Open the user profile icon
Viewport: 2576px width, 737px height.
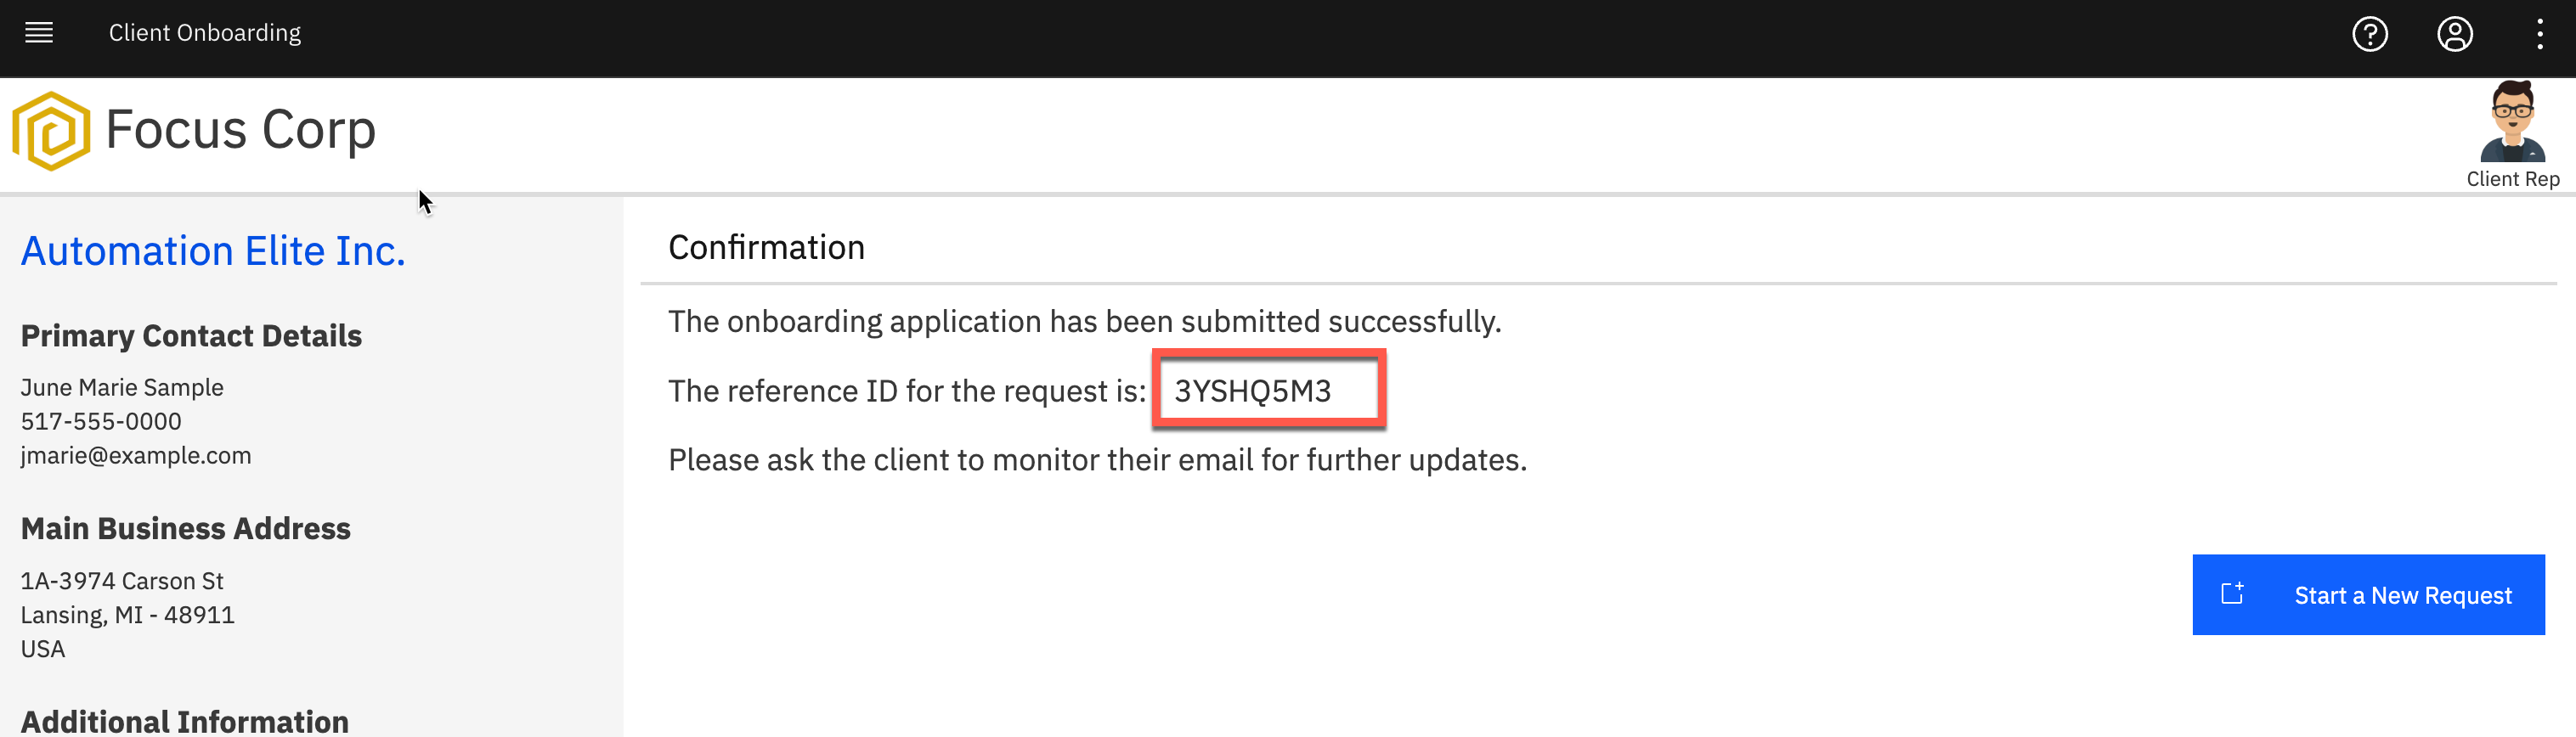click(2454, 34)
